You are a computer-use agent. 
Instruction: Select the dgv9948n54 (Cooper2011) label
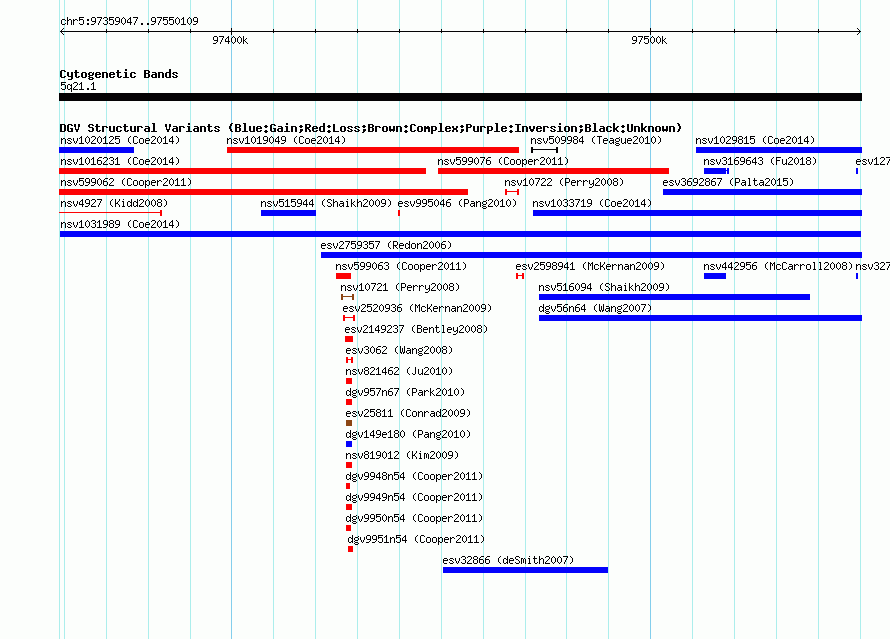point(414,476)
